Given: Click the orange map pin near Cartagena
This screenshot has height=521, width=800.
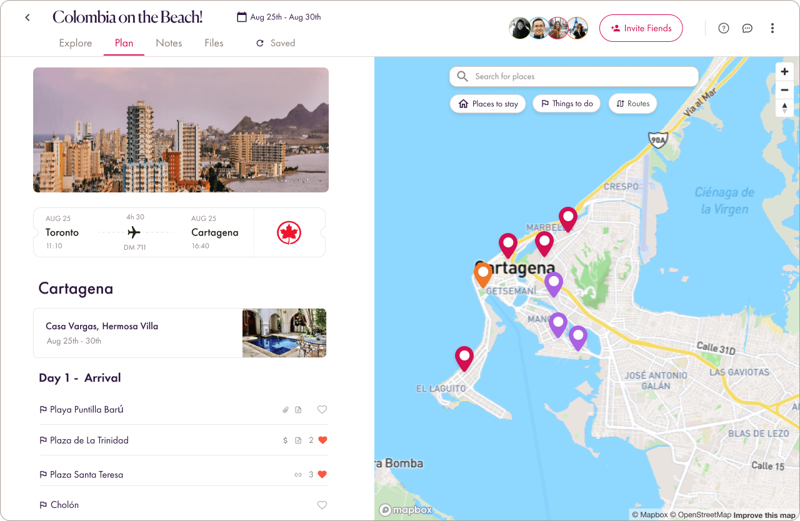Looking at the screenshot, I should [x=483, y=273].
